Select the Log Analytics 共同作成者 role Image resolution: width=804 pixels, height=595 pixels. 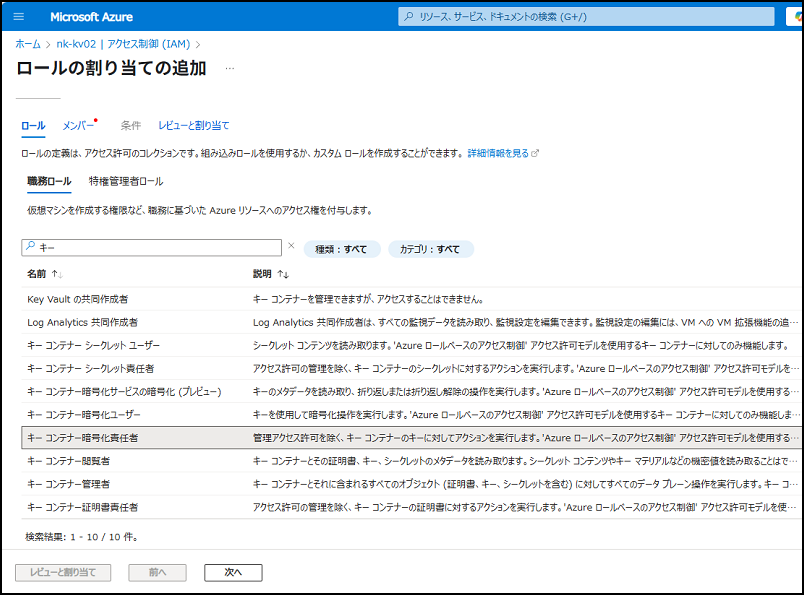411,322
